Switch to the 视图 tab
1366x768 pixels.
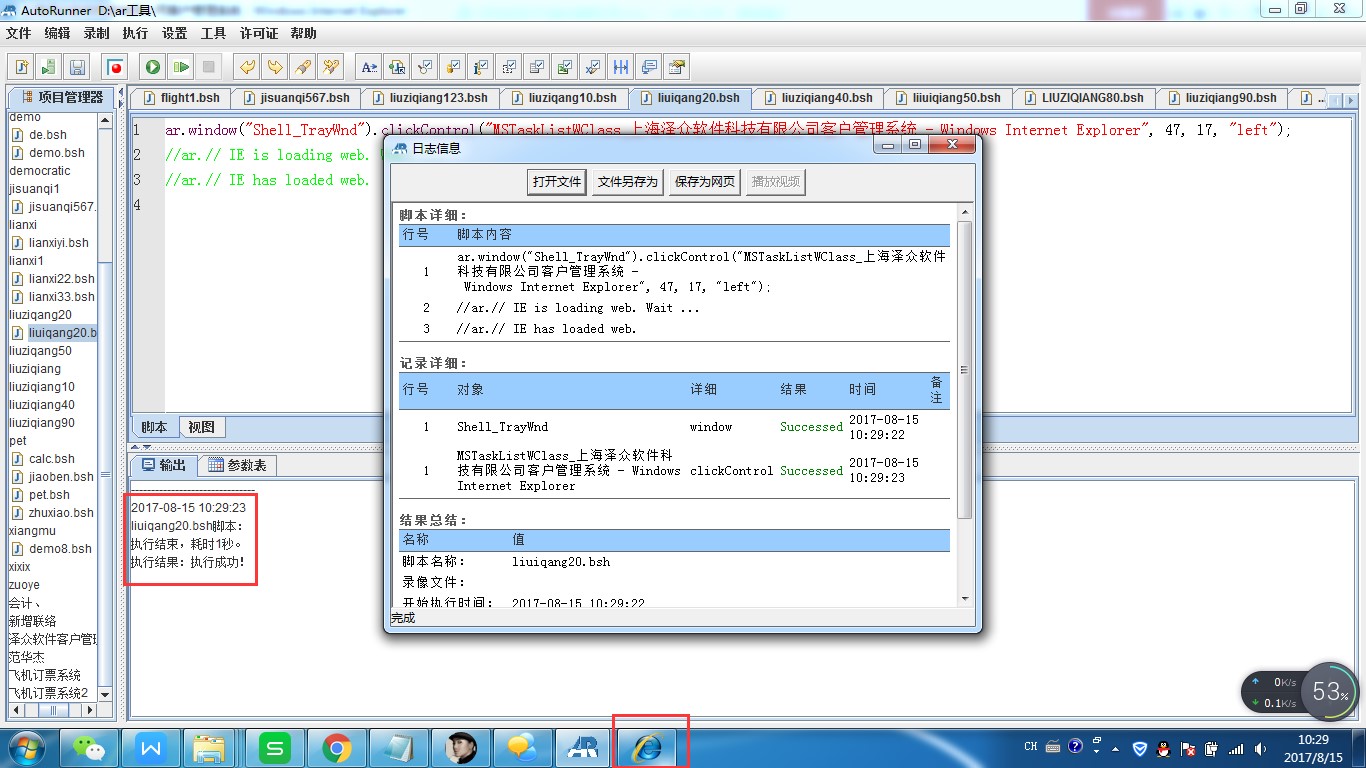(x=201, y=427)
